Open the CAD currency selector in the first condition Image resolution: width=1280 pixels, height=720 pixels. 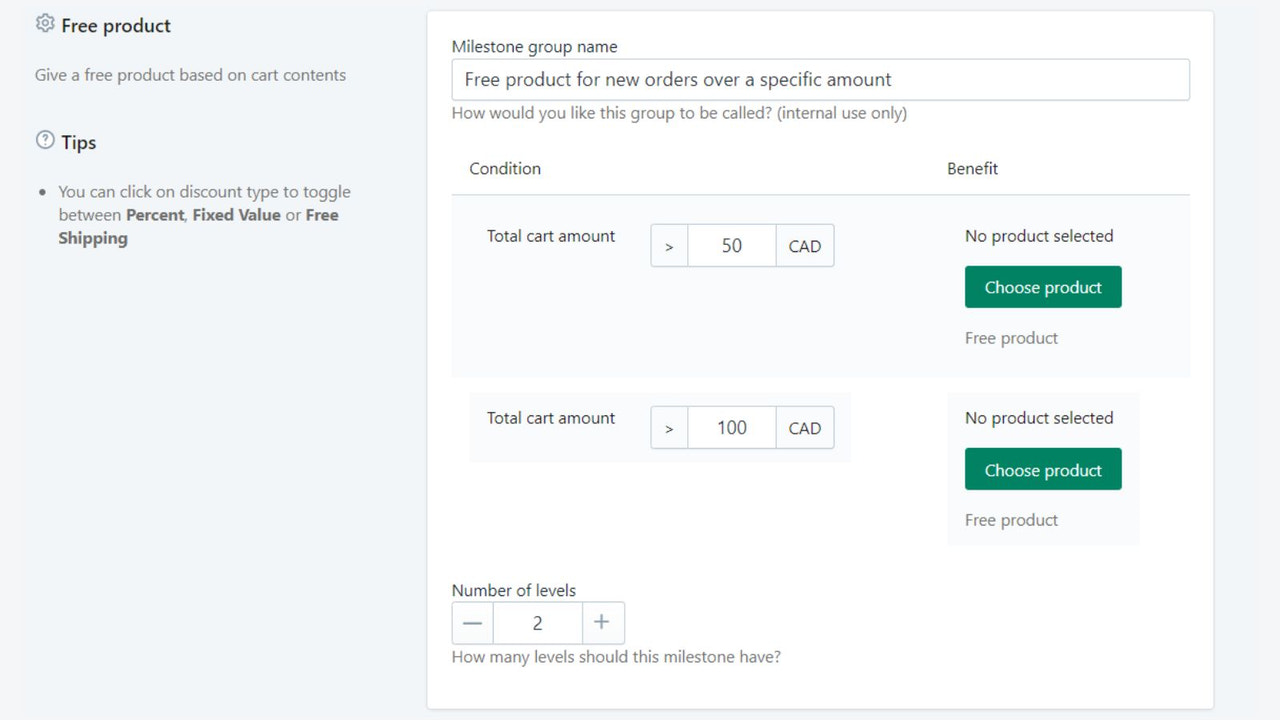(805, 245)
